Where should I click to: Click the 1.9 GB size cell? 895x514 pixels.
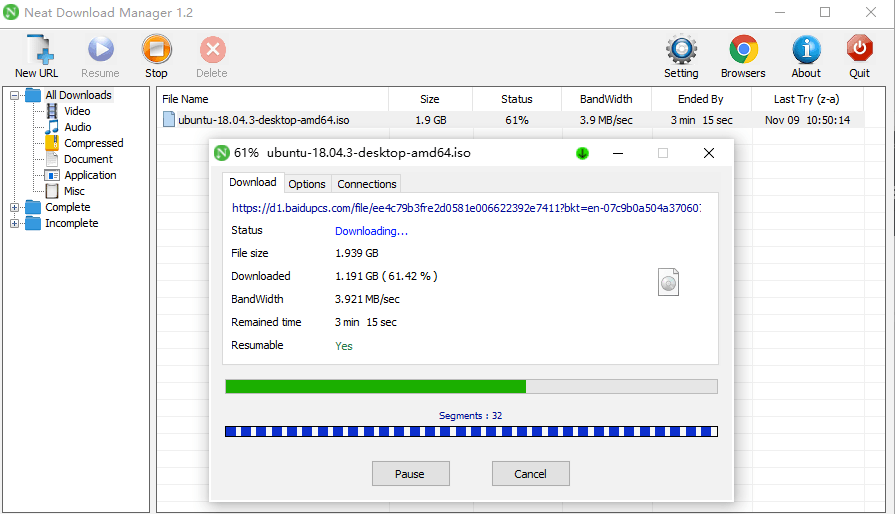tap(431, 120)
